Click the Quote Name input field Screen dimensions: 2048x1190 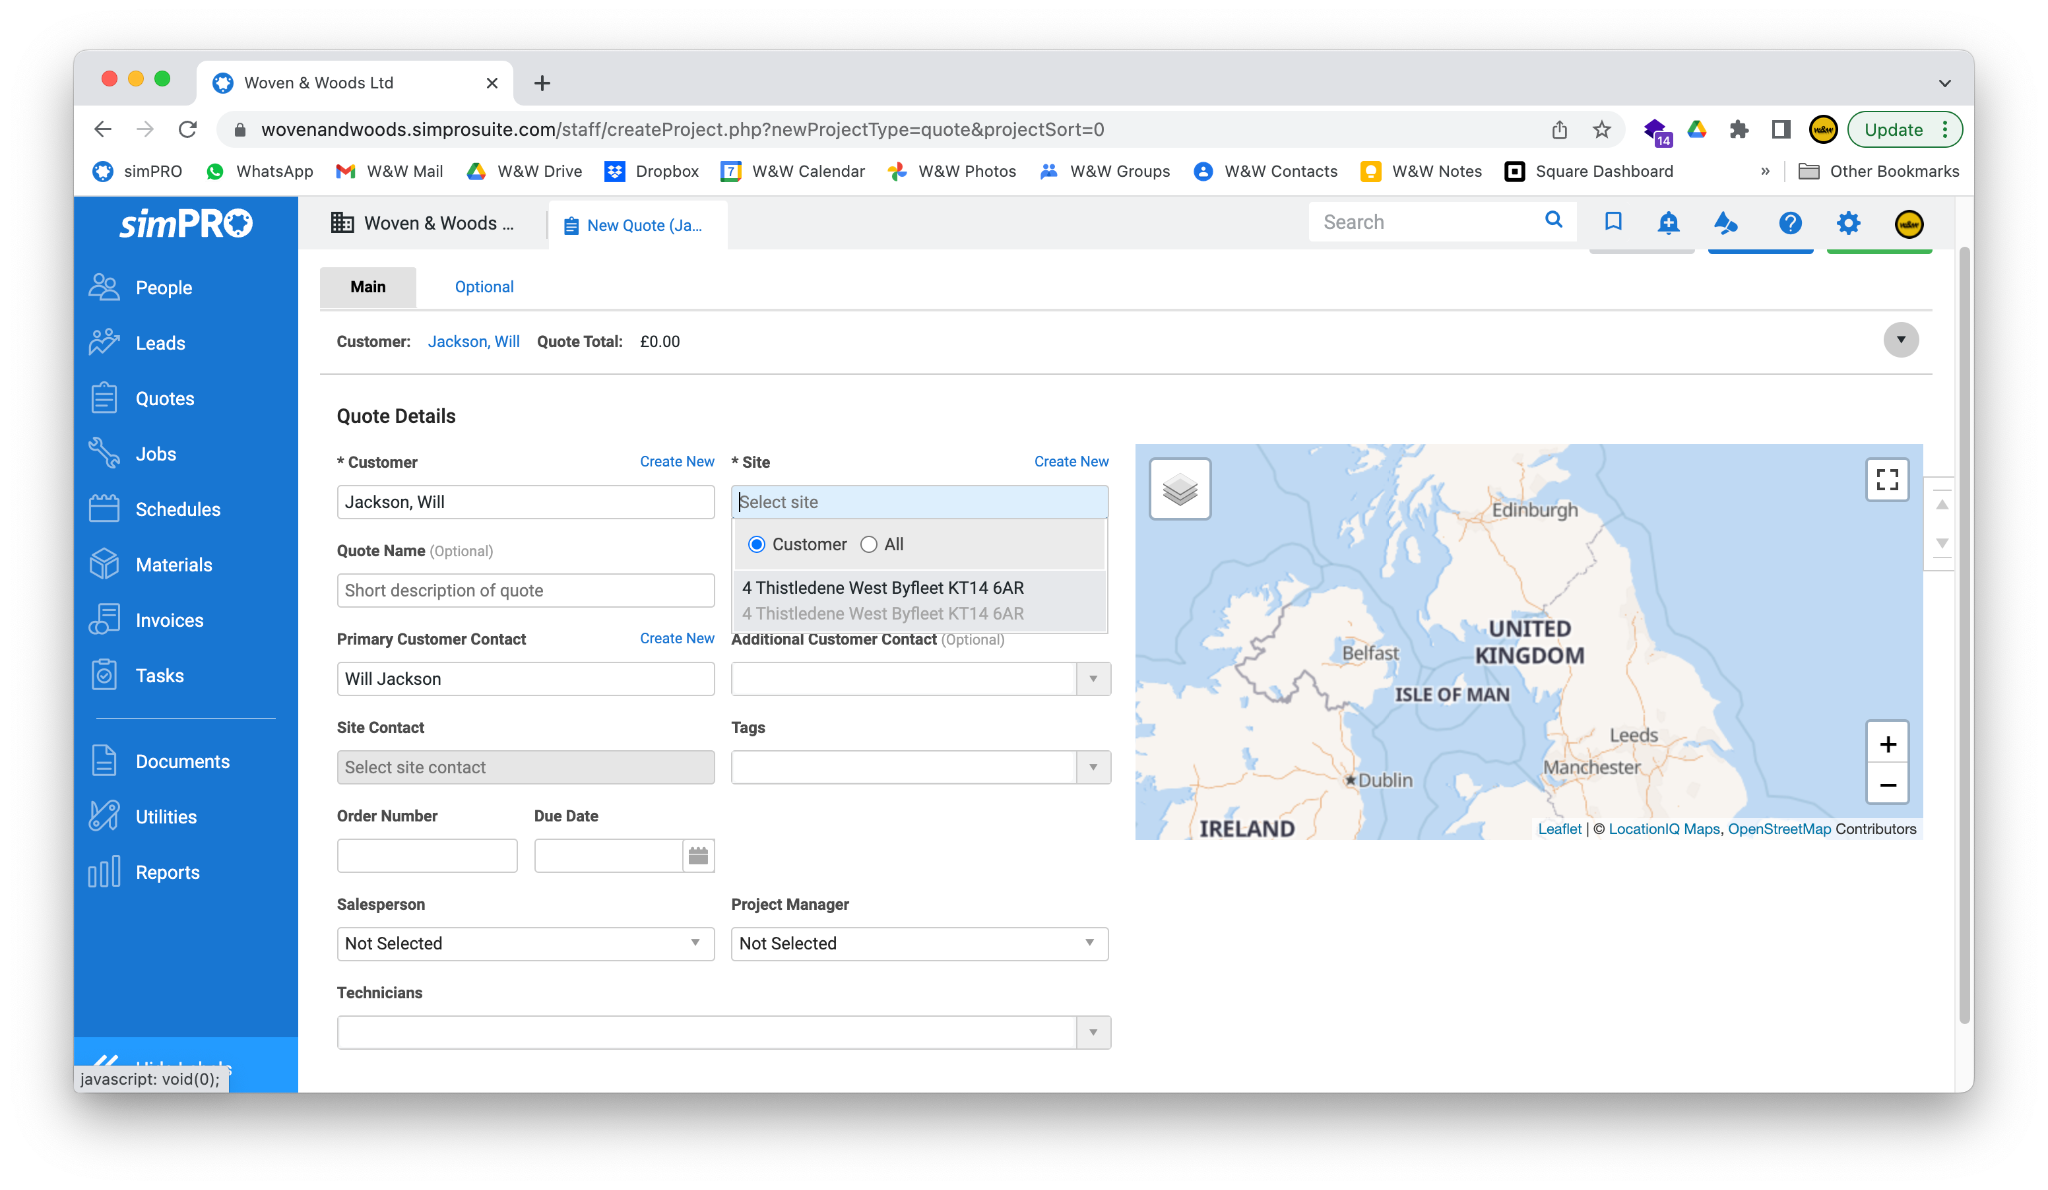[525, 590]
